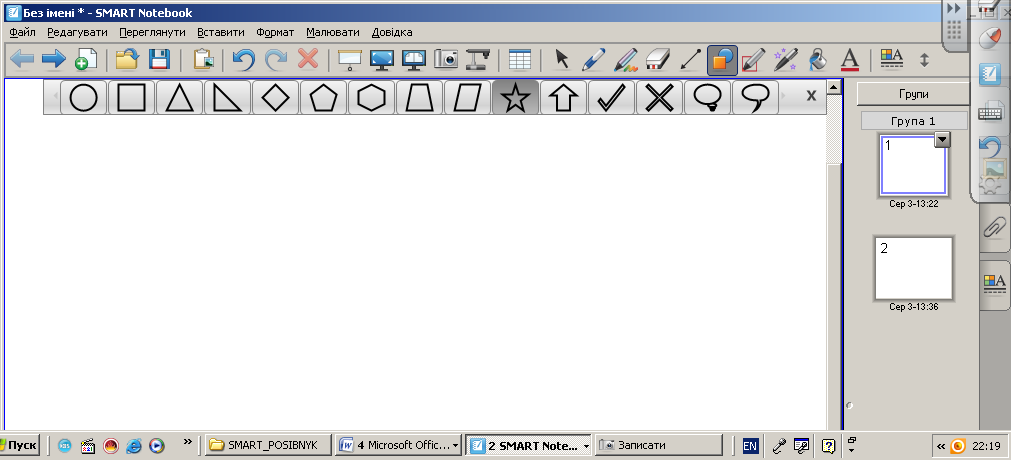The height and width of the screenshot is (460, 1011).
Task: Choose the star shape
Action: 515,98
